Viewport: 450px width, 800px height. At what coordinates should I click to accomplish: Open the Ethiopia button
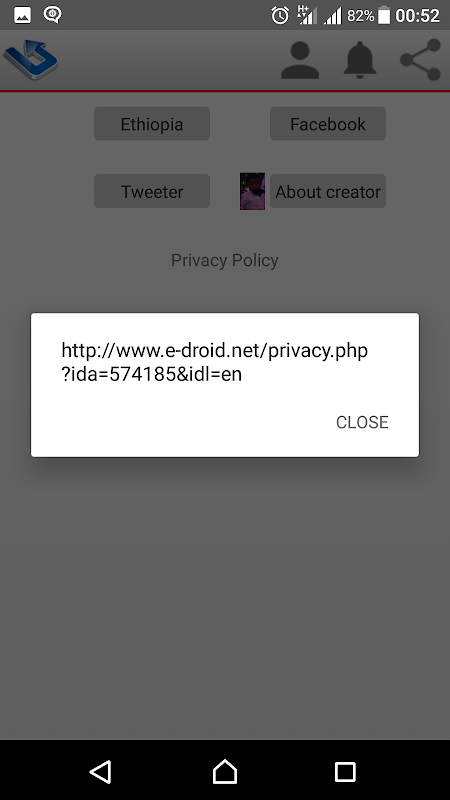pyautogui.click(x=152, y=123)
